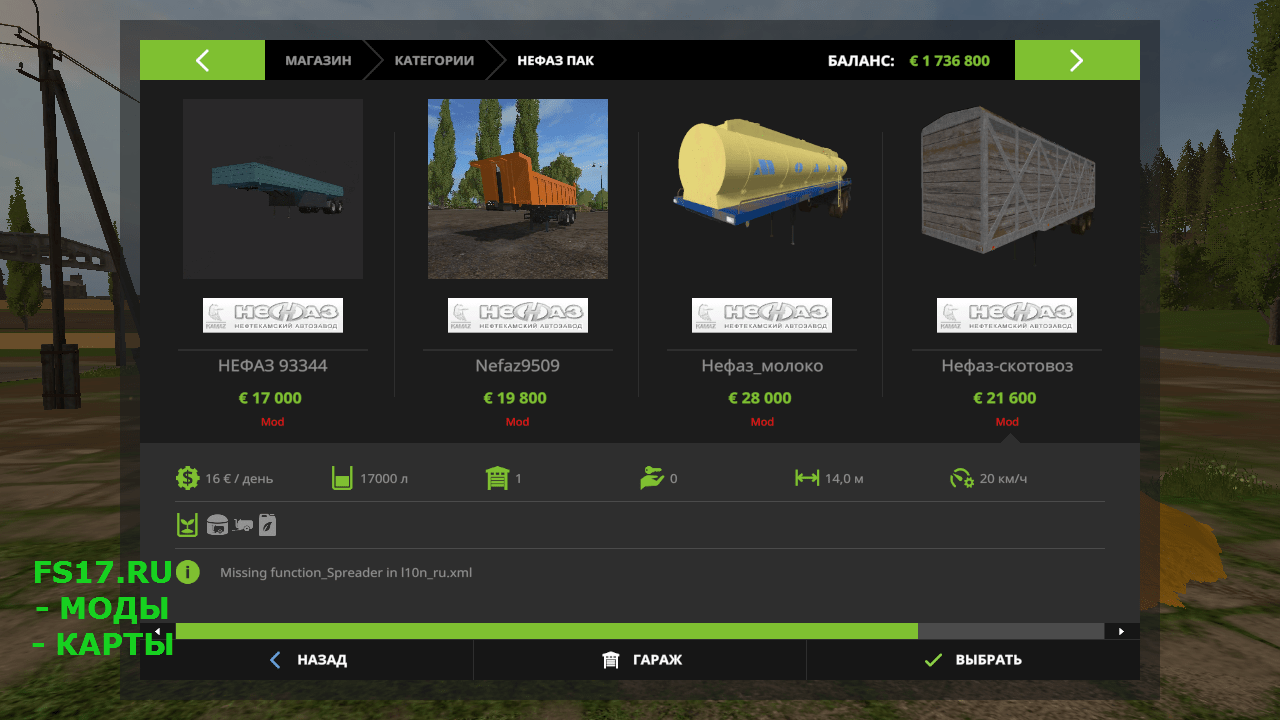Click Нефаз_молоко name label
This screenshot has width=1280, height=720.
click(x=762, y=366)
